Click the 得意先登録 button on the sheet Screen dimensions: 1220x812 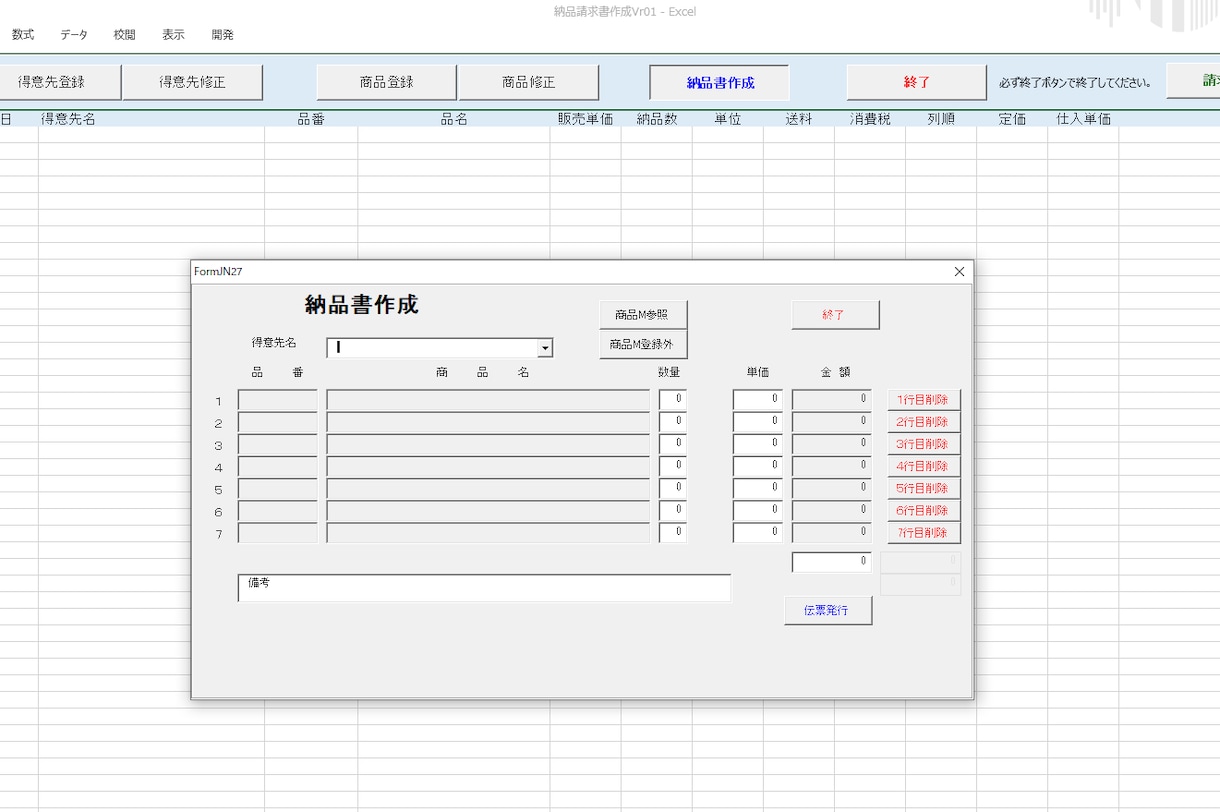tap(60, 82)
